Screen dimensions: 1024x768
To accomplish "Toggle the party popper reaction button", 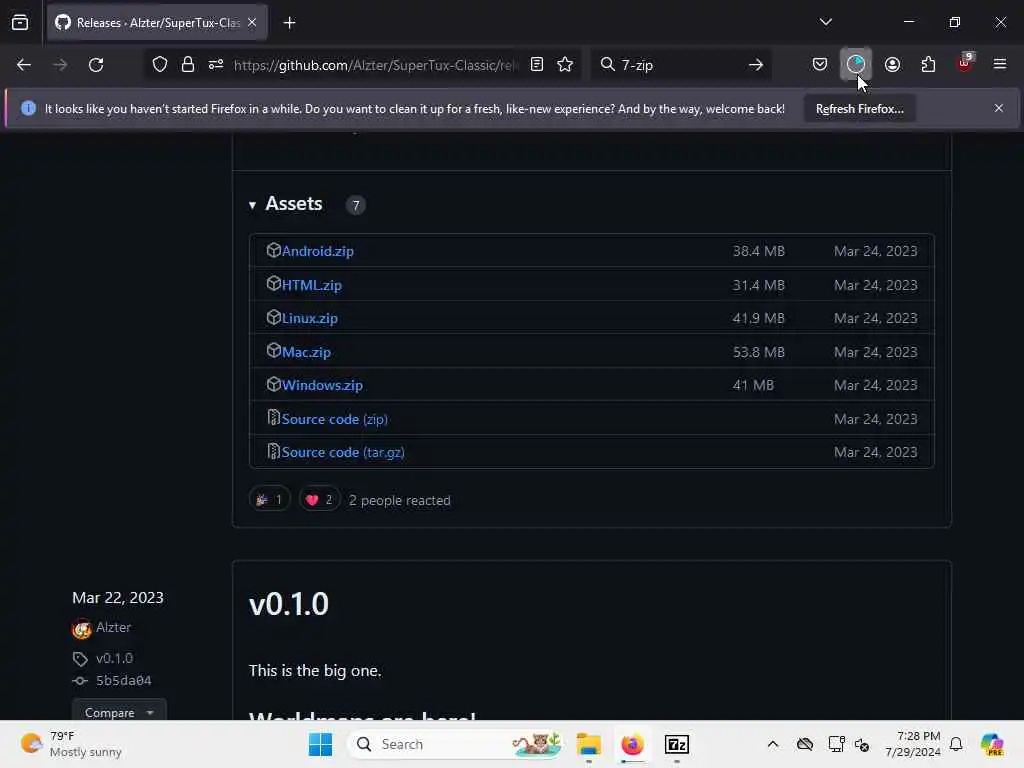I will pyautogui.click(x=269, y=500).
